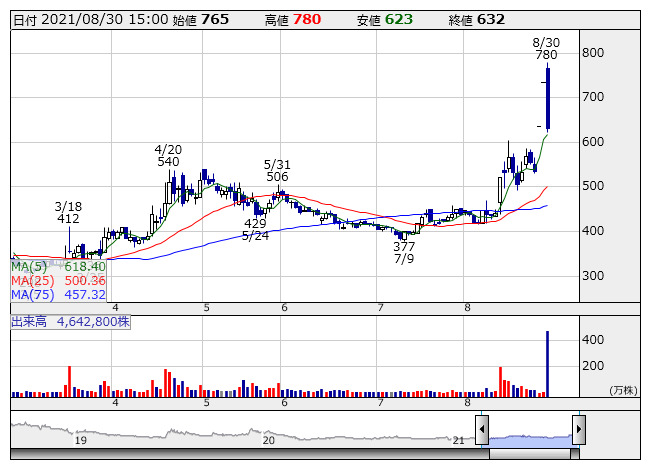Viewport: 653px width, 470px height.
Task: Click the 4/20 540 peak annotation
Action: (x=168, y=155)
